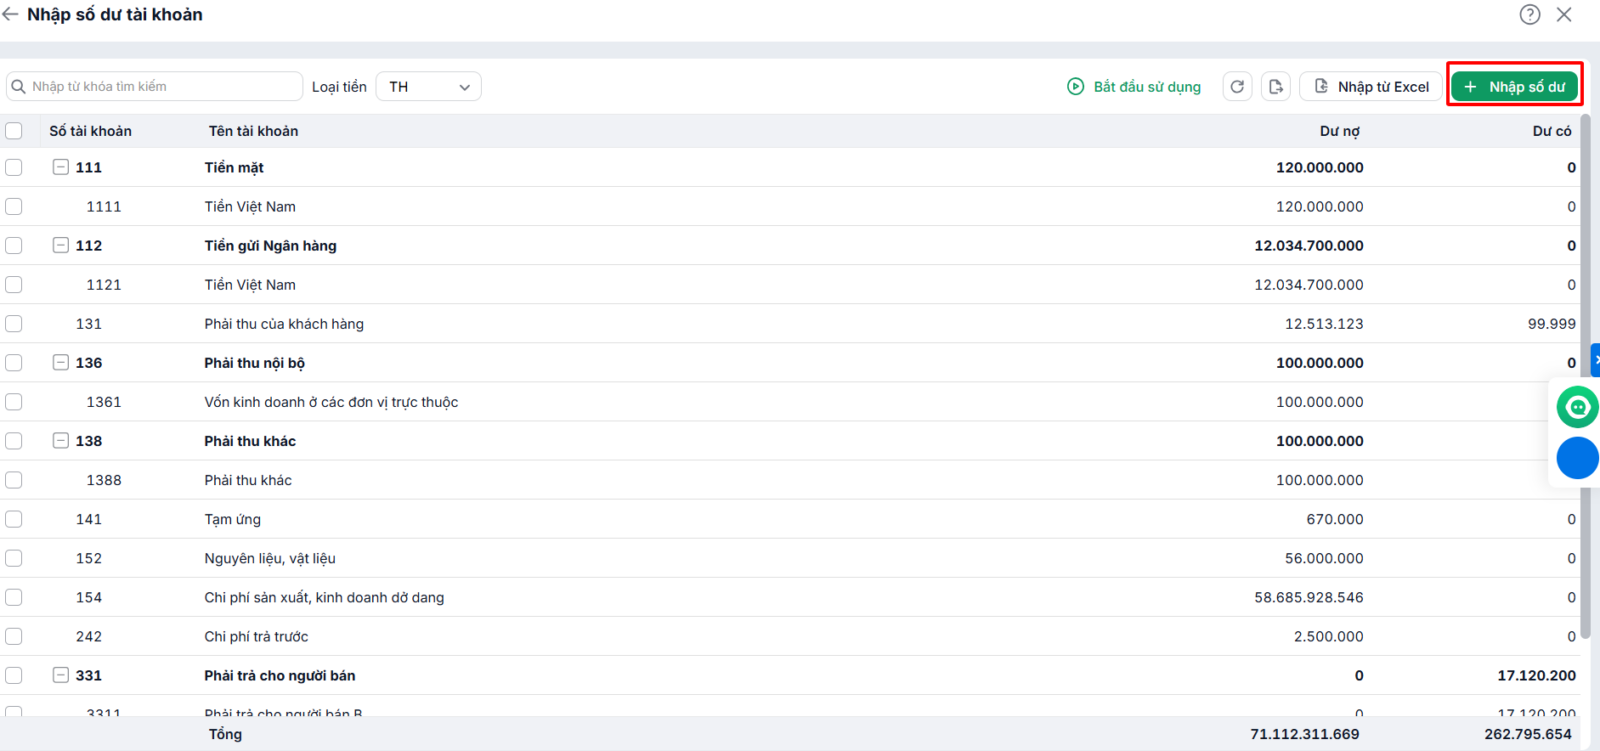Screen dimensions: 1600x751
Task: Check the row for account 141
Action: click(x=14, y=519)
